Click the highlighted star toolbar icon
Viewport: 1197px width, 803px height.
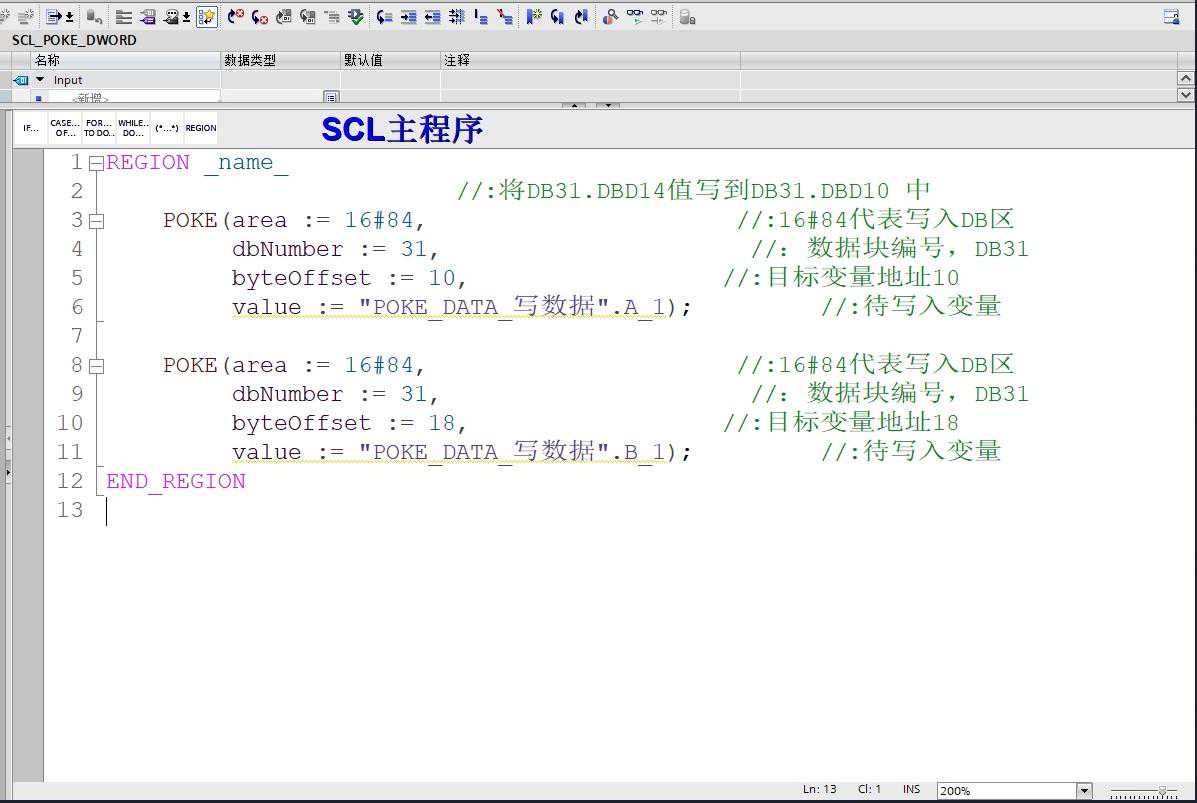(x=207, y=17)
